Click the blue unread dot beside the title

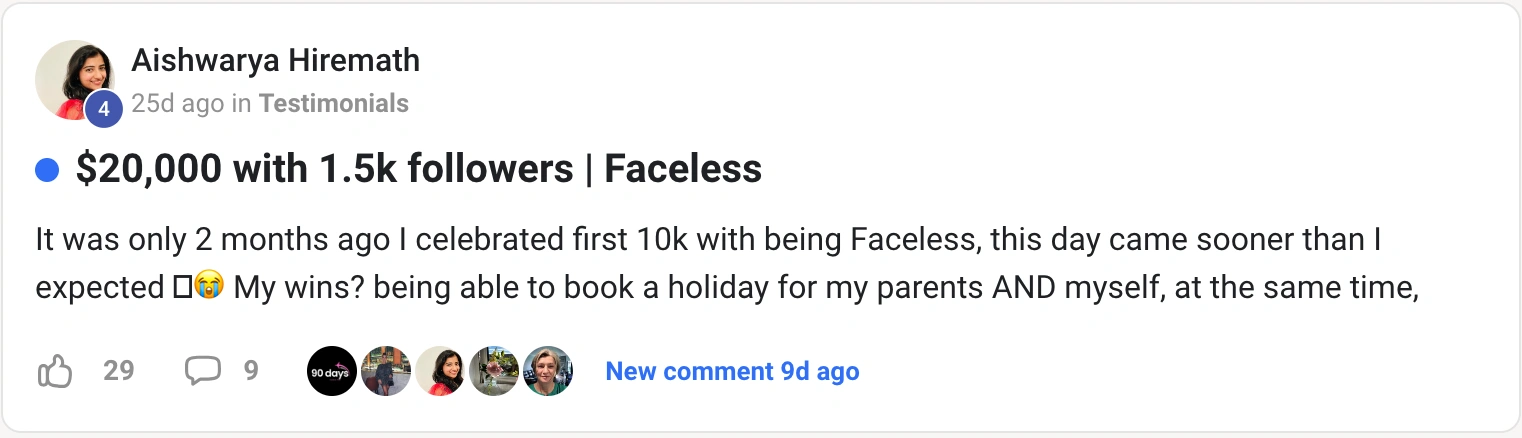pyautogui.click(x=46, y=171)
